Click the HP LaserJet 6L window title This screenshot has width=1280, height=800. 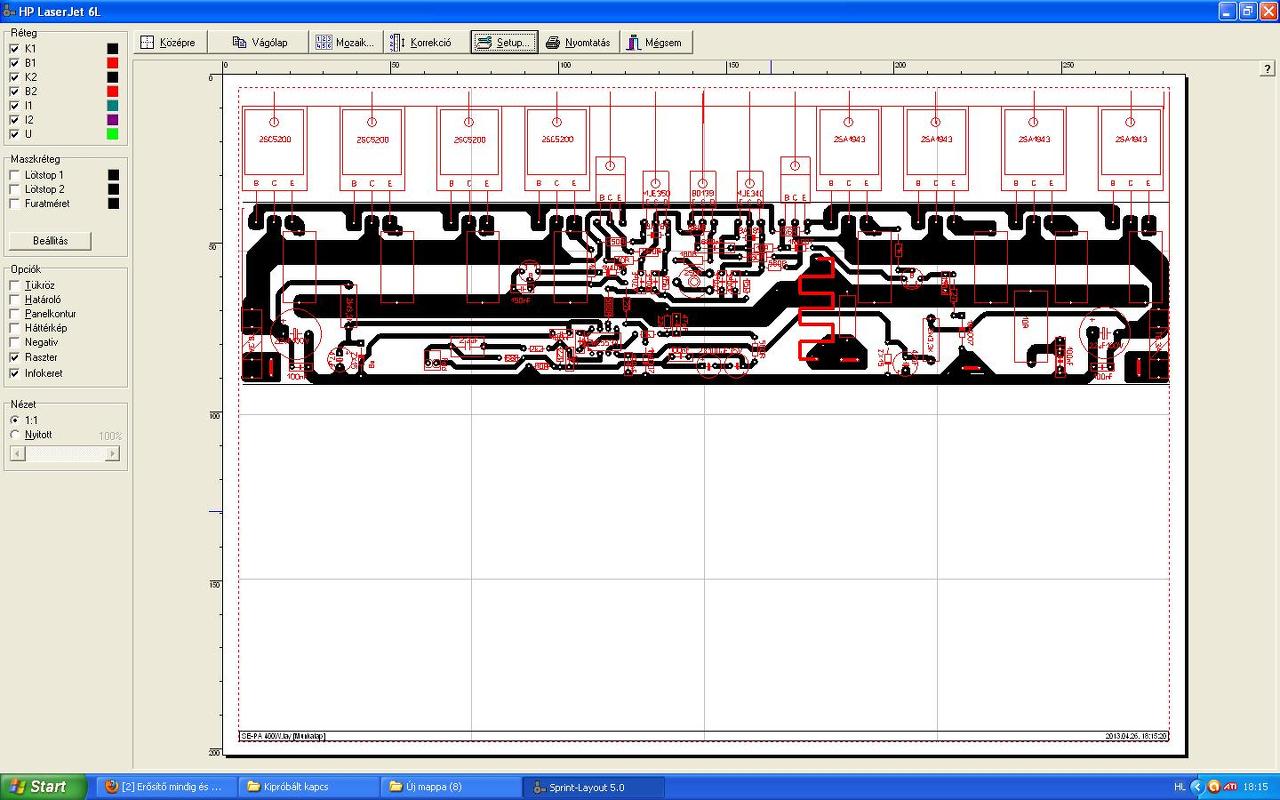(60, 12)
